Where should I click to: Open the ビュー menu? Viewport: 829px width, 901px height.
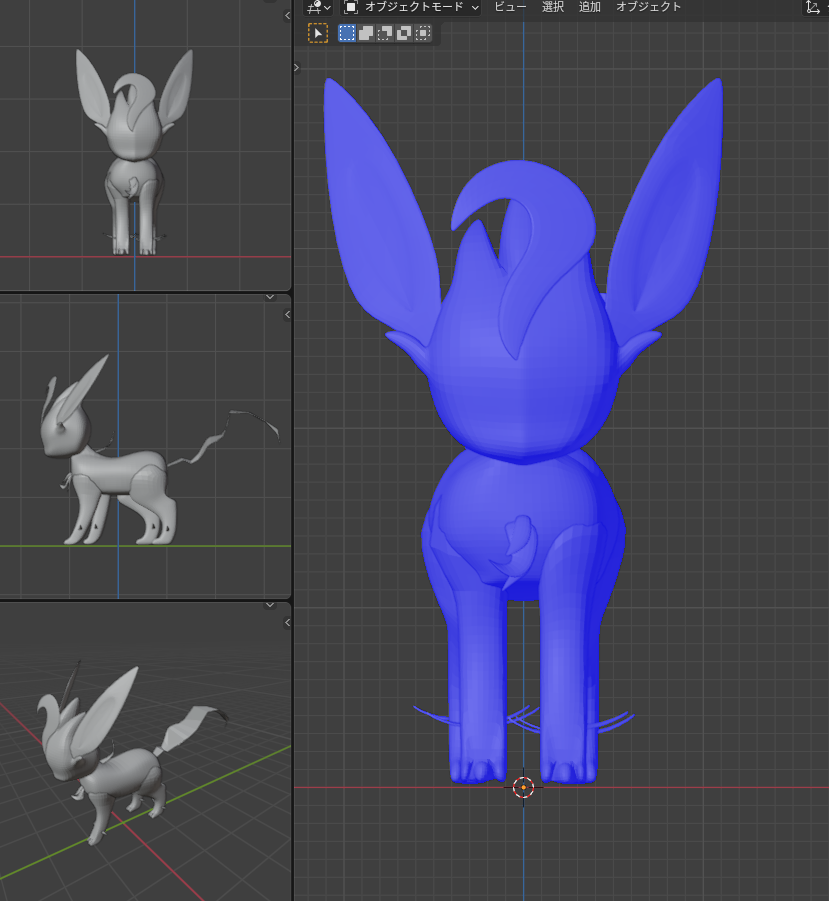(510, 7)
